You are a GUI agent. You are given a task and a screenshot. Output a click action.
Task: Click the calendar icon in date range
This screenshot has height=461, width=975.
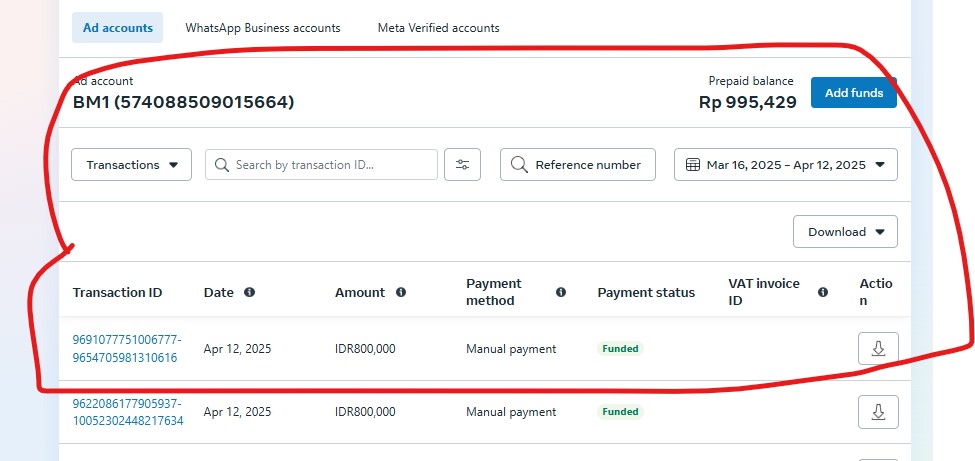(694, 165)
